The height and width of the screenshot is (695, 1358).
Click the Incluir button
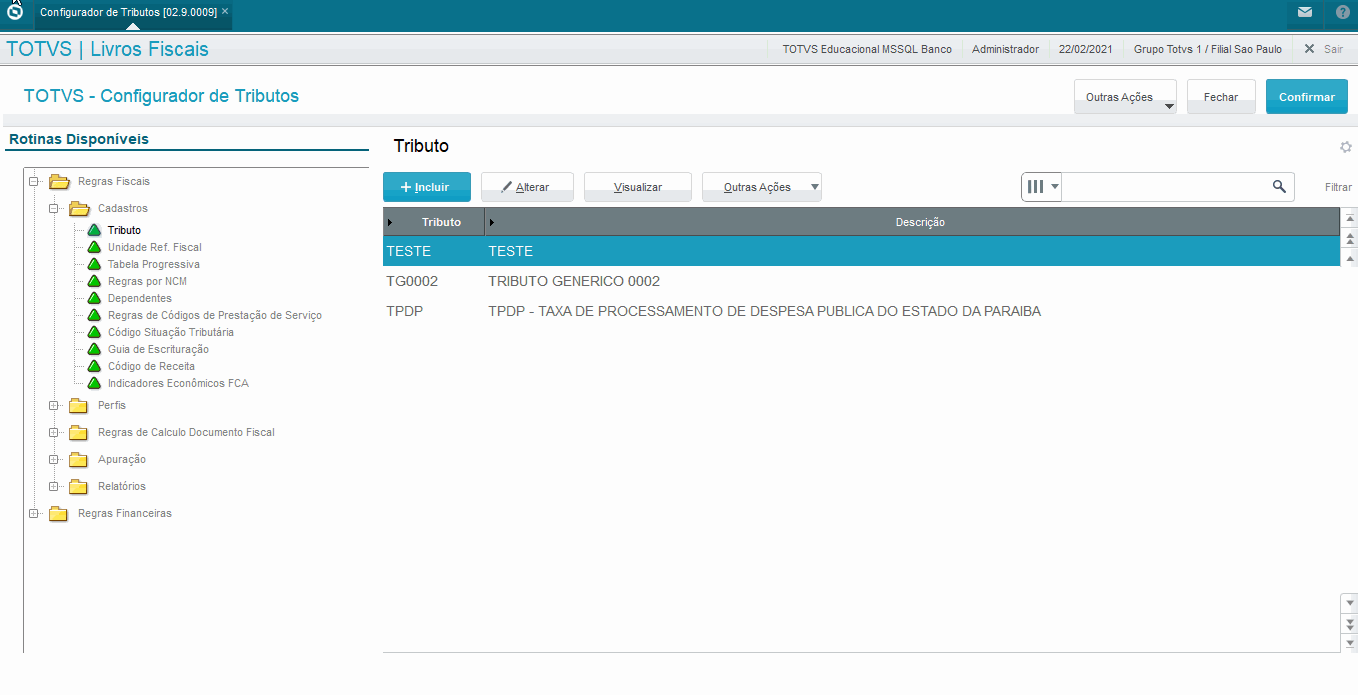click(x=427, y=187)
